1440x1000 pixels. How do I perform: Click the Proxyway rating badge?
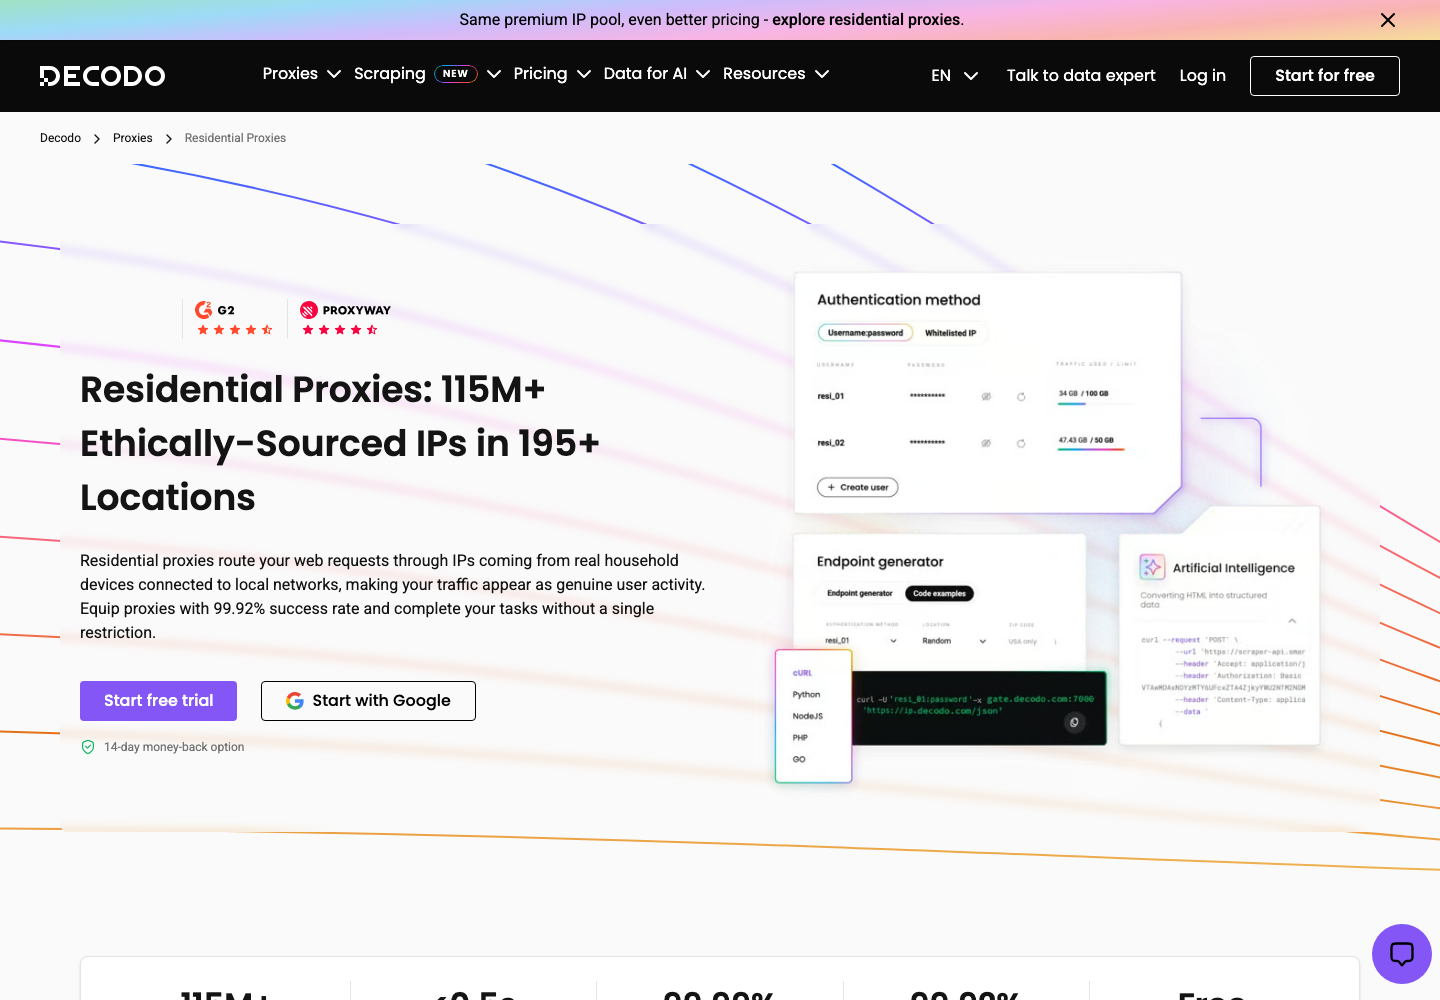click(x=345, y=318)
